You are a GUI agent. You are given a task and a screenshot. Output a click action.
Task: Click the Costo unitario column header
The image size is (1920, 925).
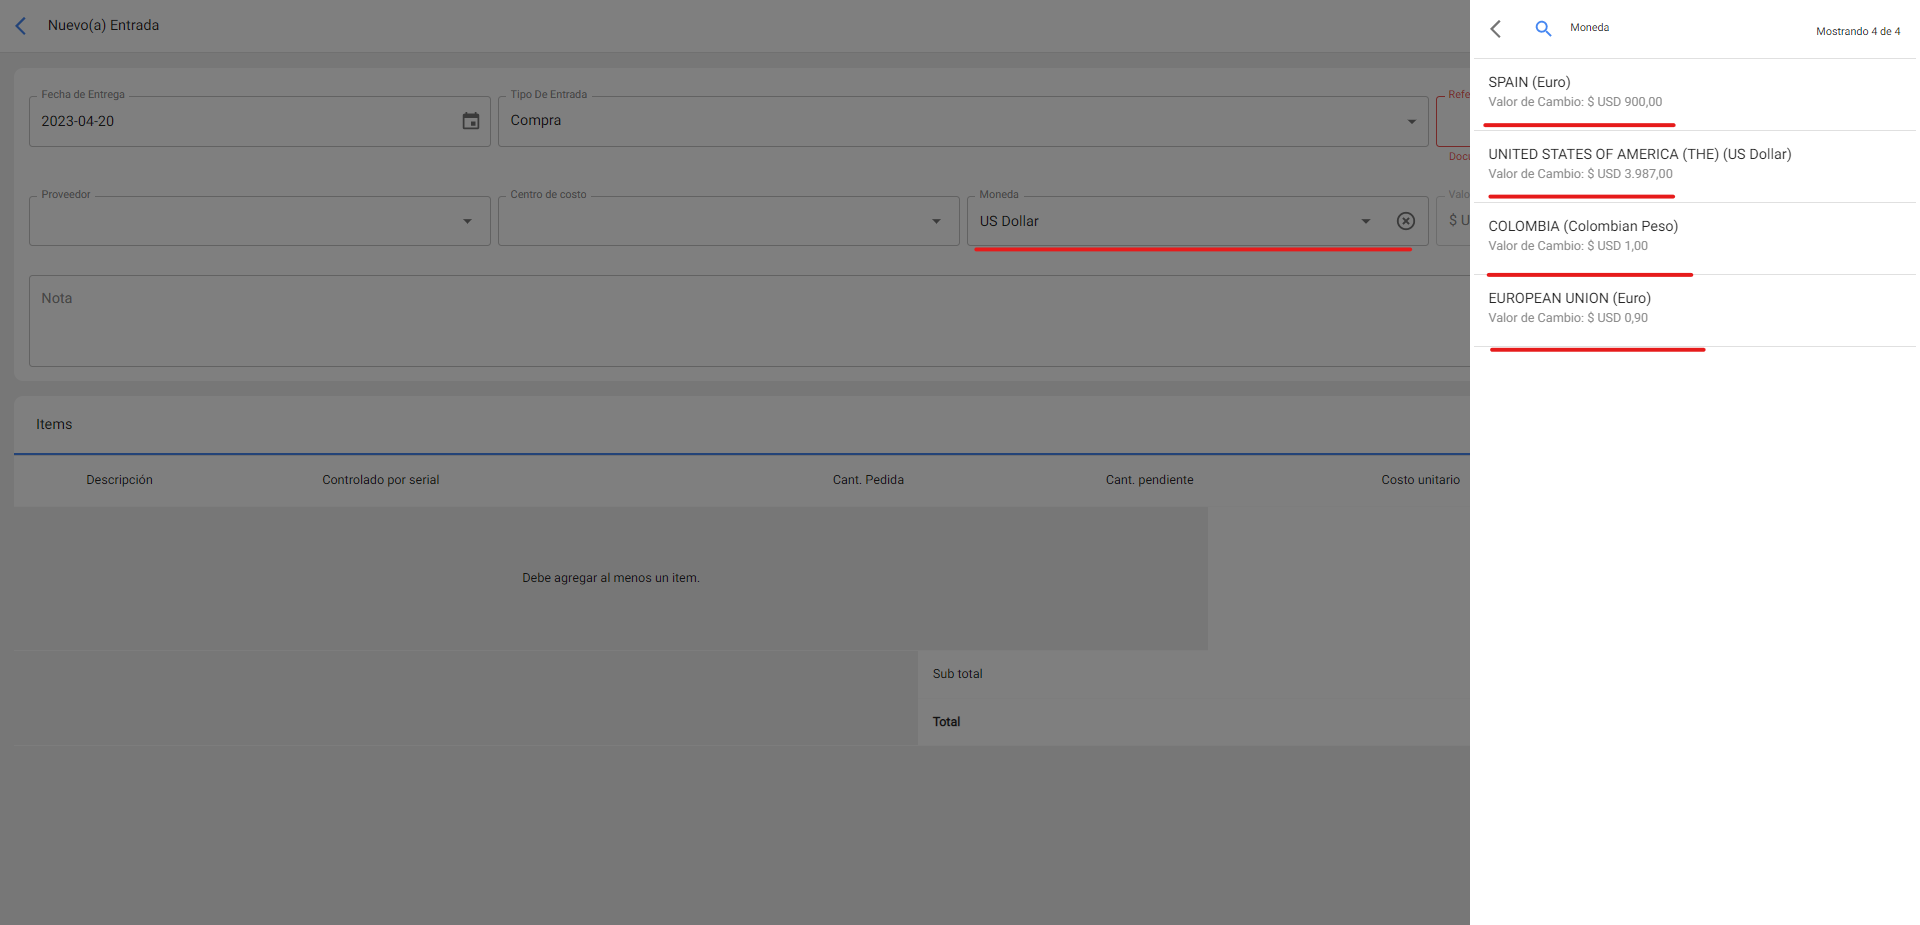point(1419,480)
